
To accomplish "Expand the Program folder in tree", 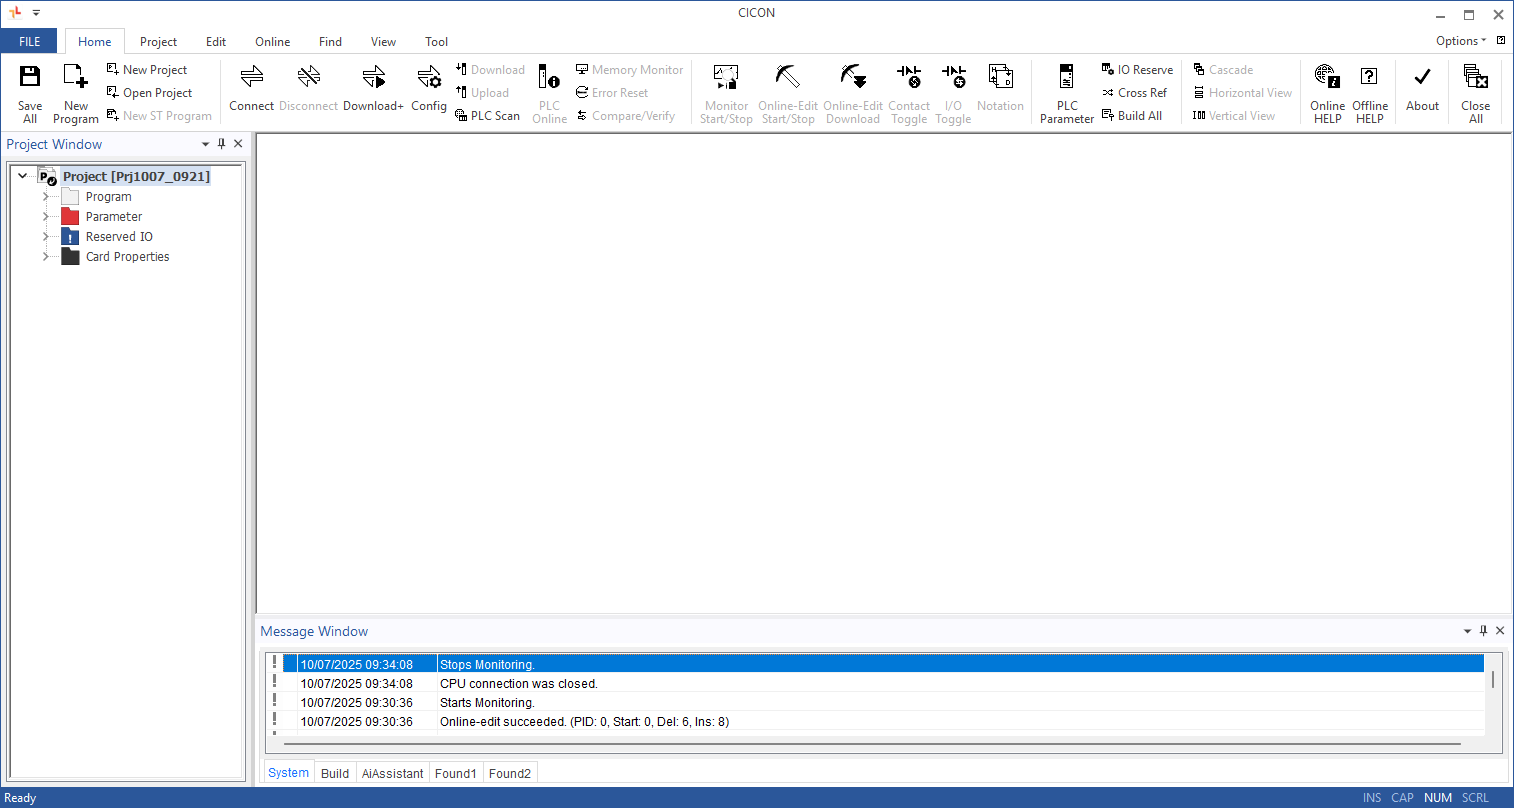I will pos(45,197).
